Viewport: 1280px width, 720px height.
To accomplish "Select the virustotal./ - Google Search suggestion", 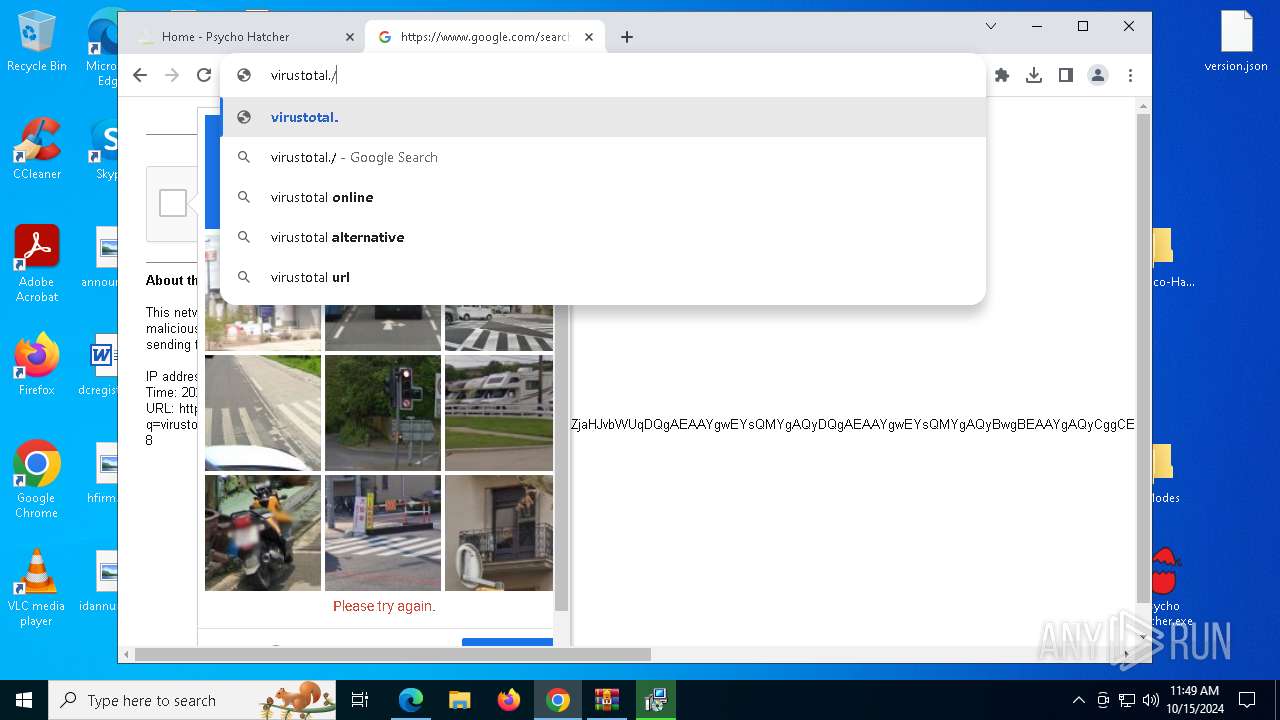I will coord(603,157).
